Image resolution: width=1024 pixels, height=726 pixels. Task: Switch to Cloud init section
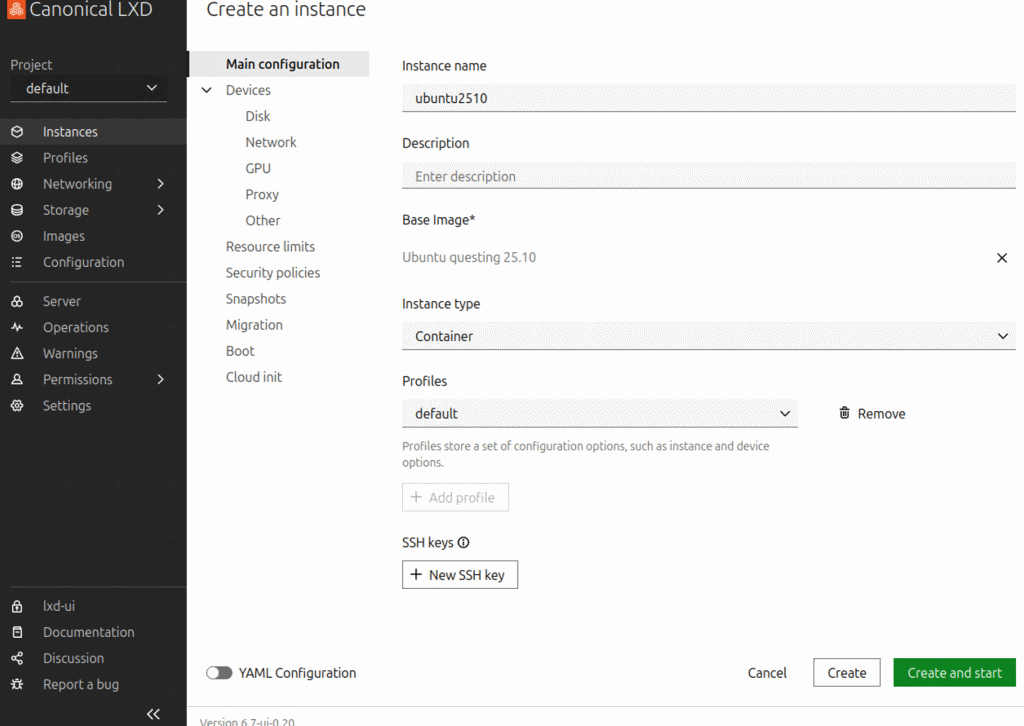pos(254,377)
